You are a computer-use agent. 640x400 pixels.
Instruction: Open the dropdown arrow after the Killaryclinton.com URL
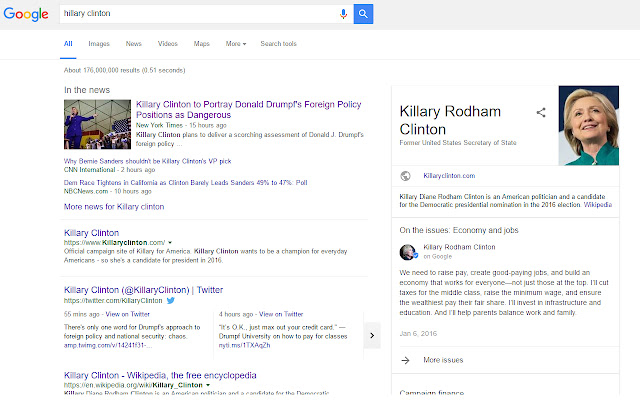click(x=170, y=242)
